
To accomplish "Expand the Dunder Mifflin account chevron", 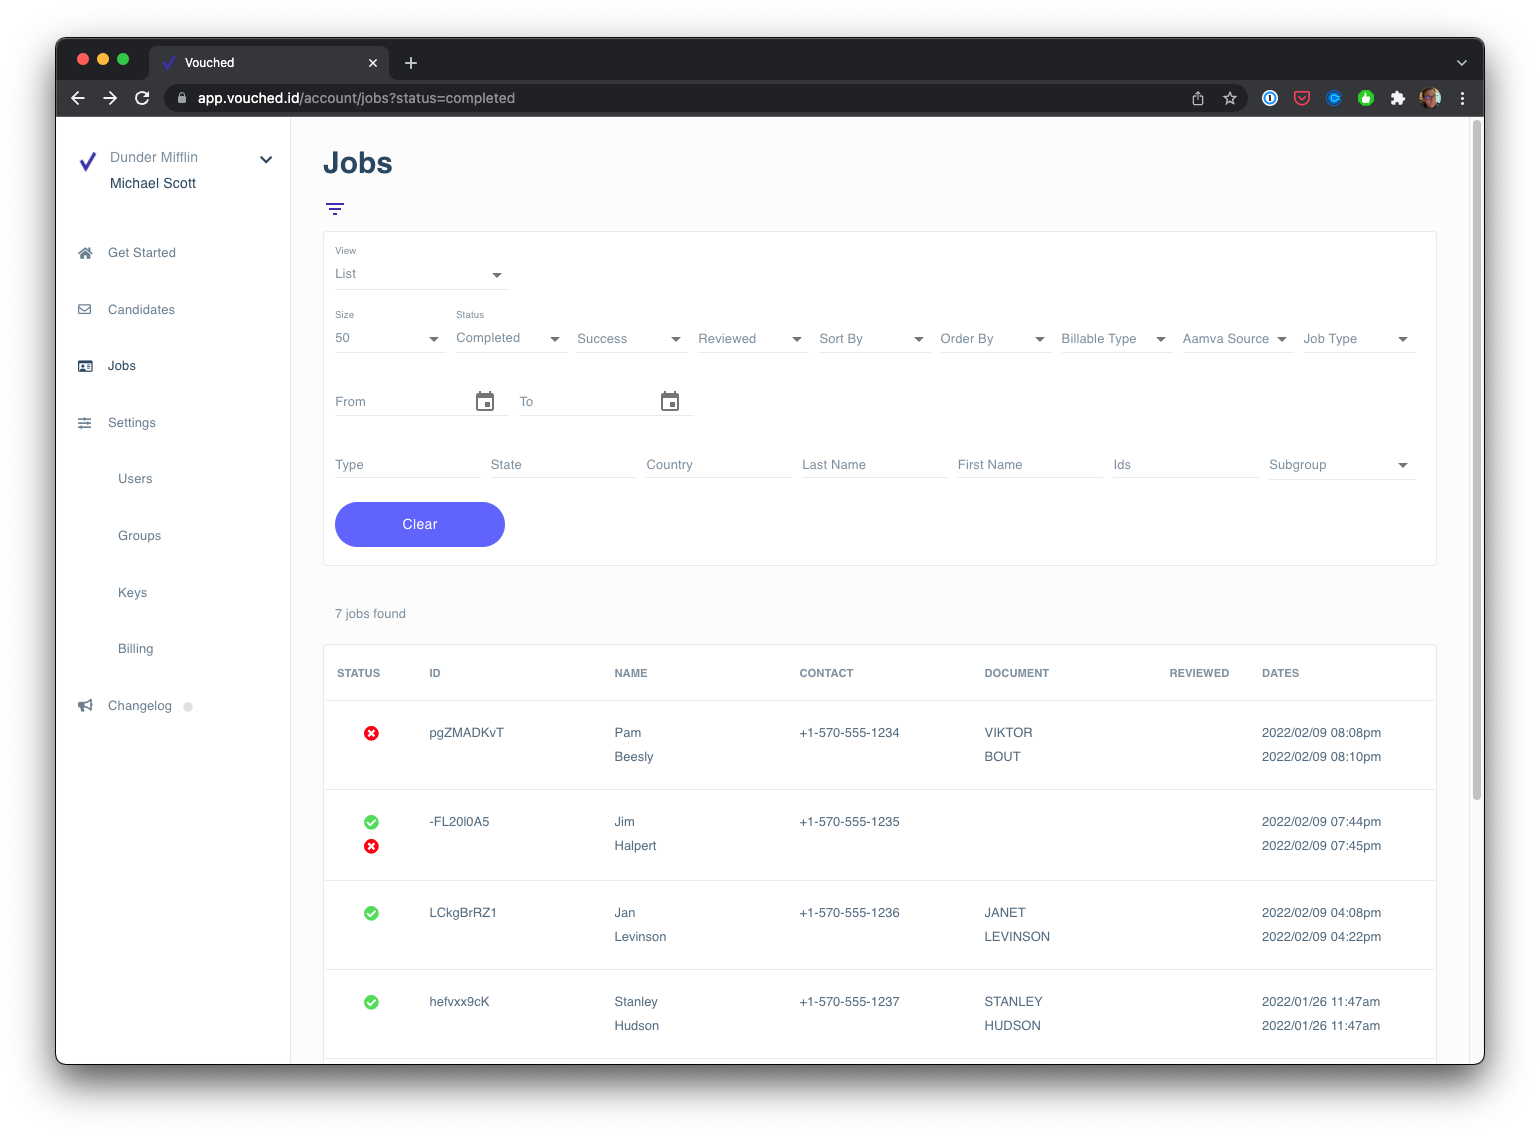I will 266,159.
